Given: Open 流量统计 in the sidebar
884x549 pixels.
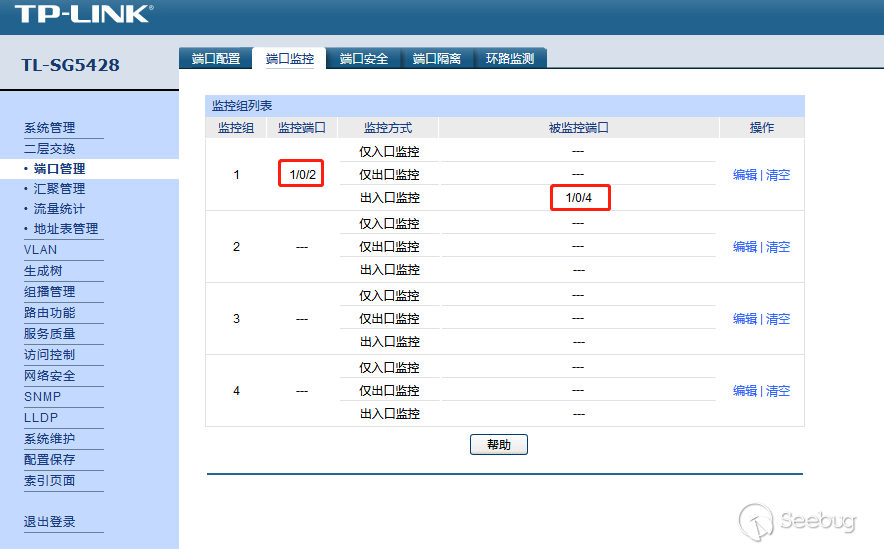Looking at the screenshot, I should (59, 209).
